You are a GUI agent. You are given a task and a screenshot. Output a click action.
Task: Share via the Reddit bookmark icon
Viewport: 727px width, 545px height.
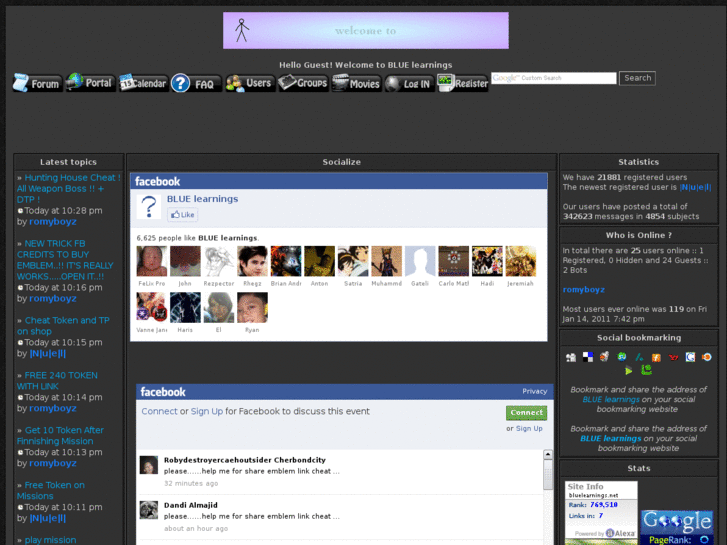(604, 357)
